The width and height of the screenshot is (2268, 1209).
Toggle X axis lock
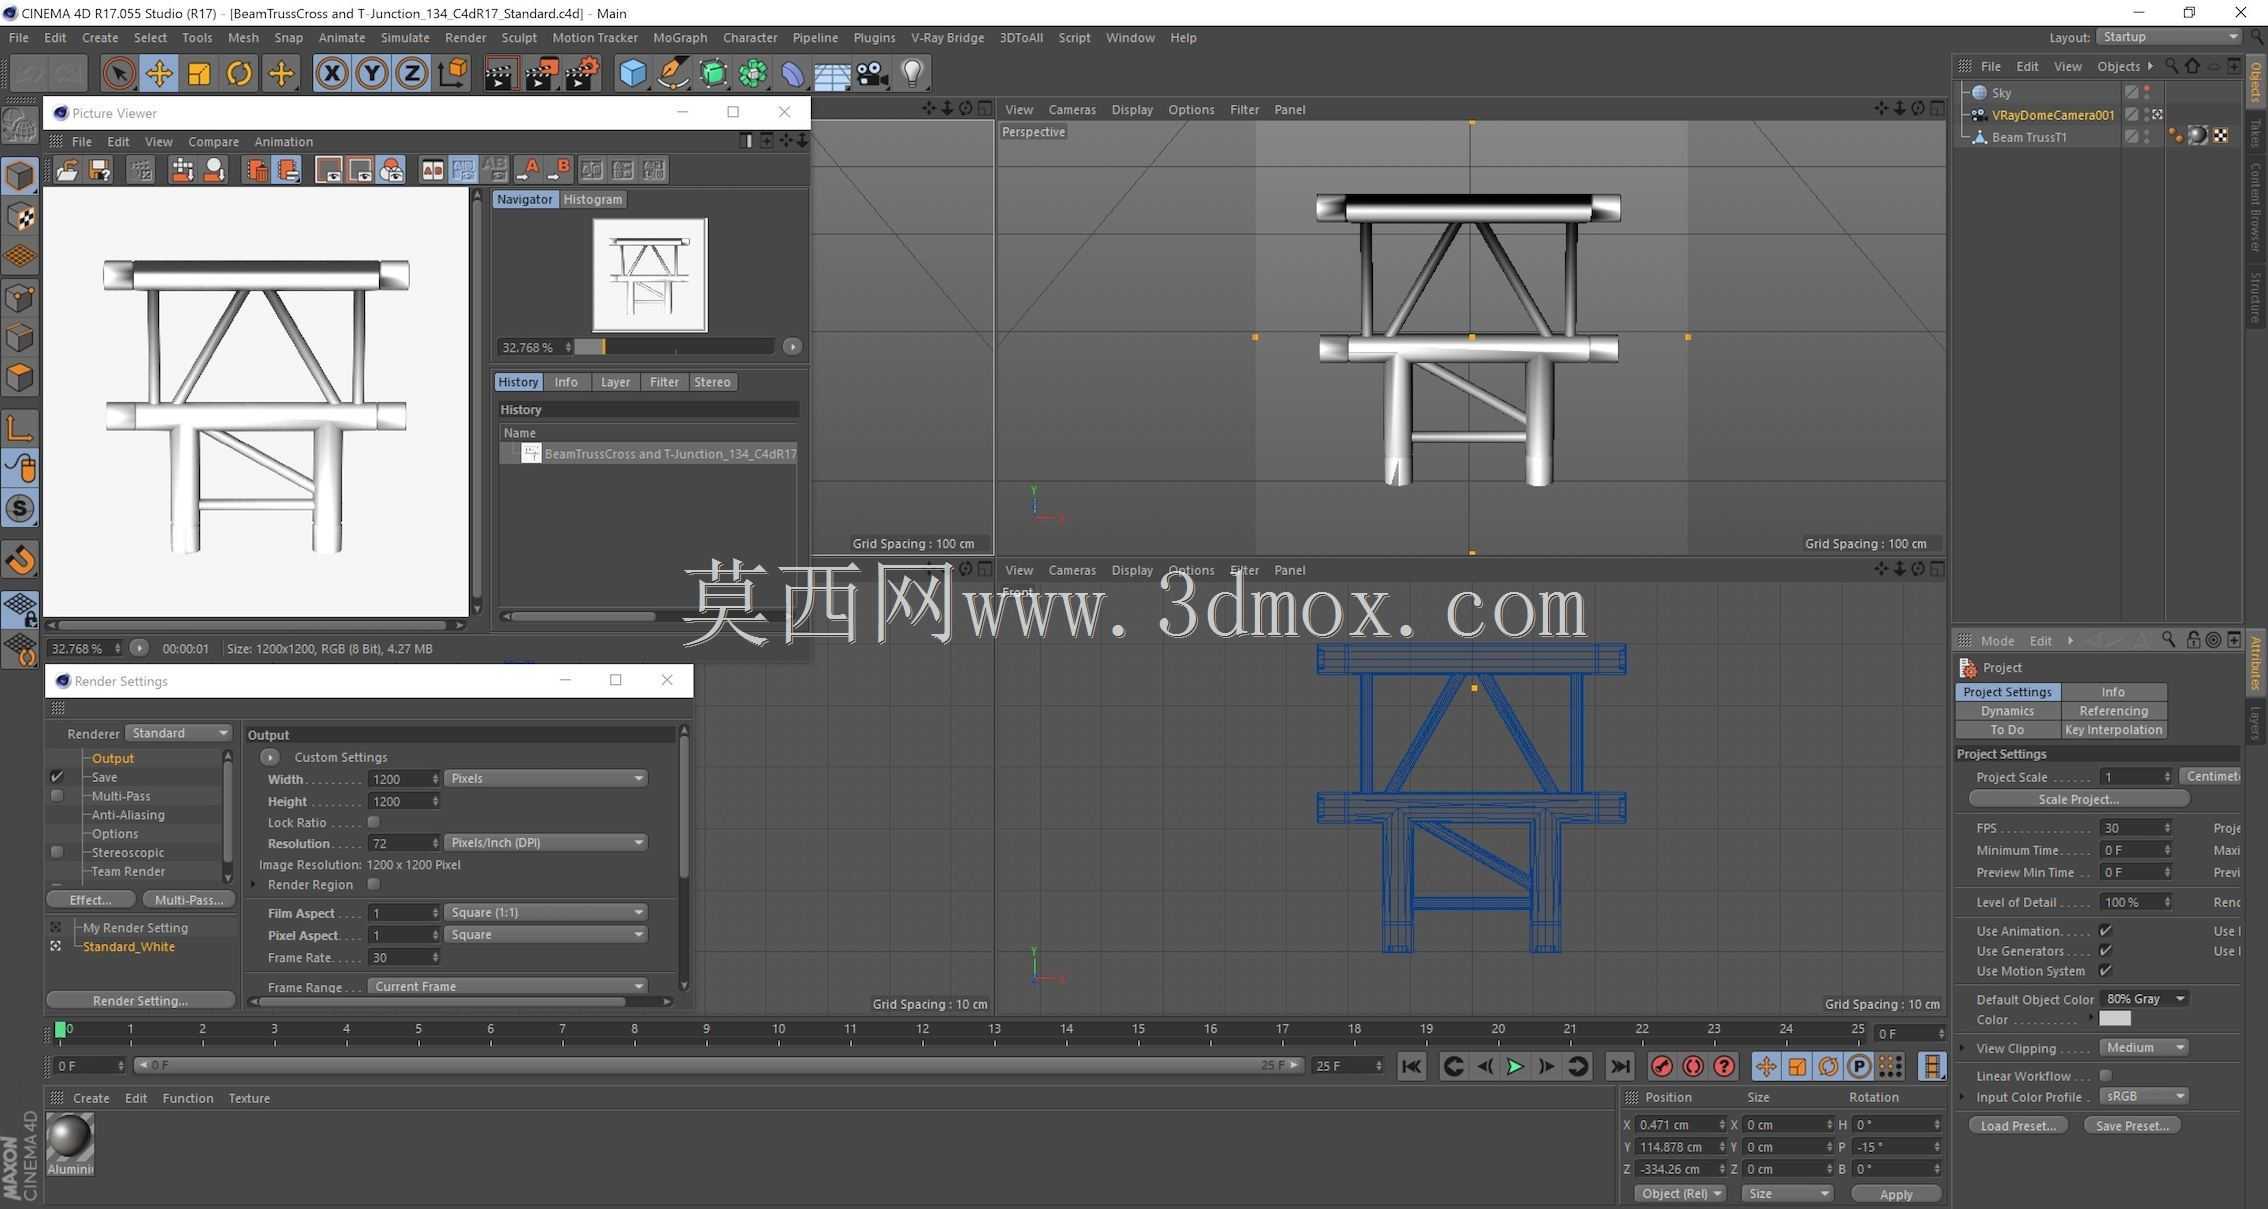coord(332,73)
